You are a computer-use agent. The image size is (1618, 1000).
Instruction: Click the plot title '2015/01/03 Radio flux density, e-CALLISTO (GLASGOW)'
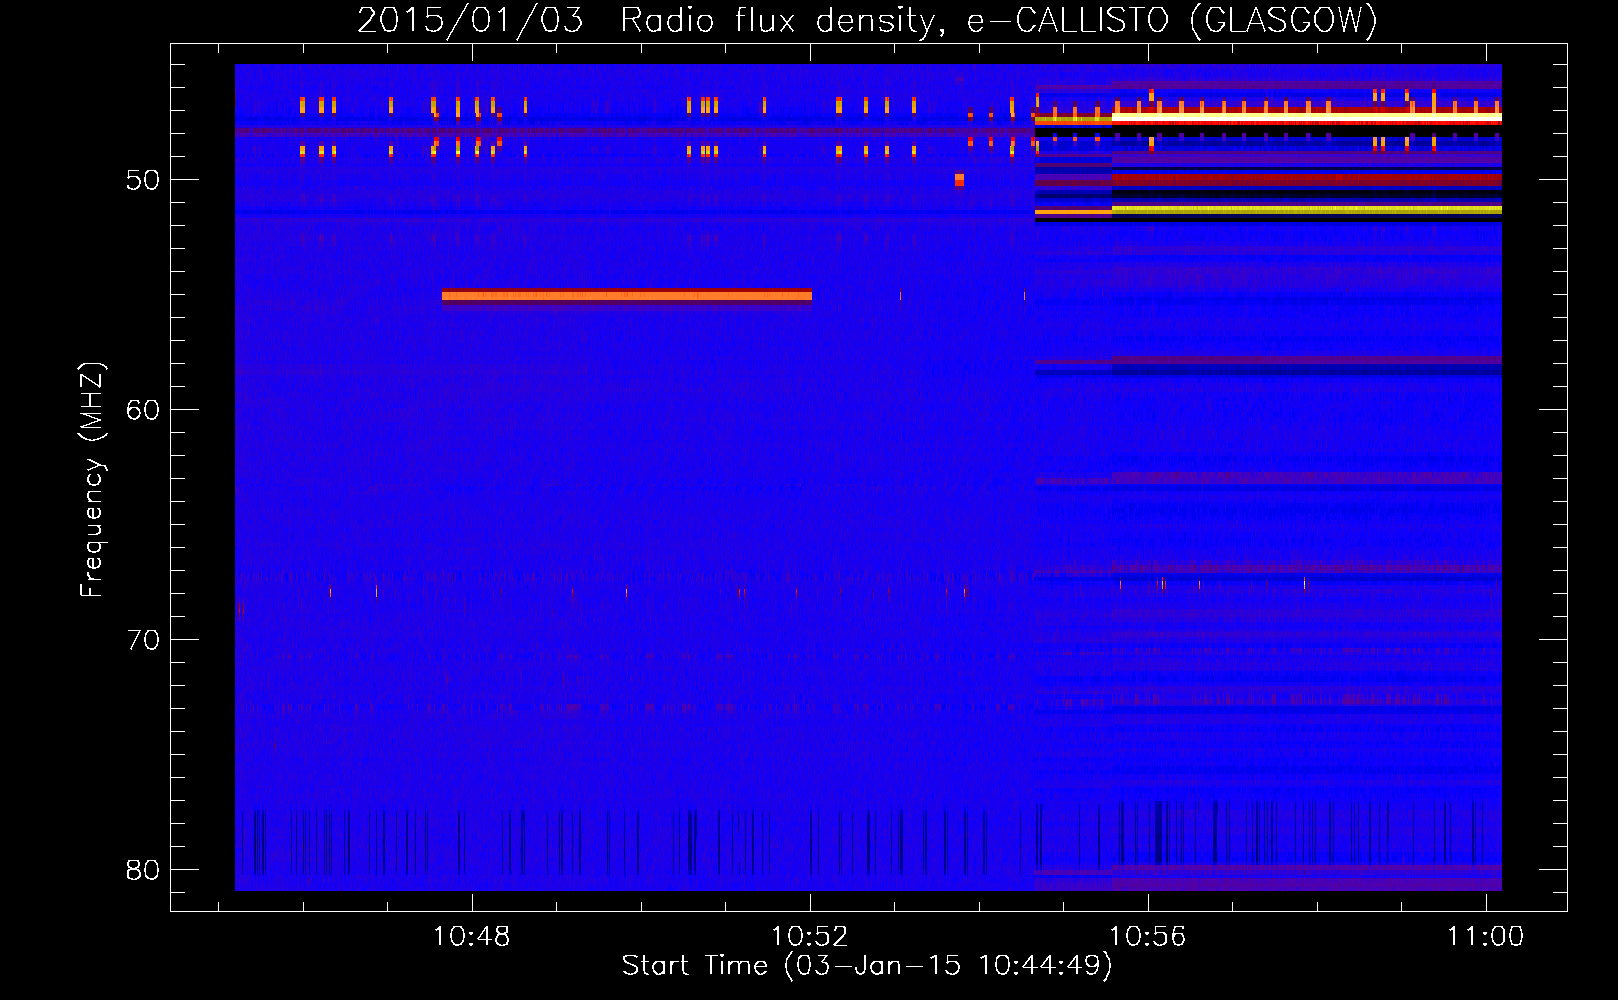click(x=867, y=20)
